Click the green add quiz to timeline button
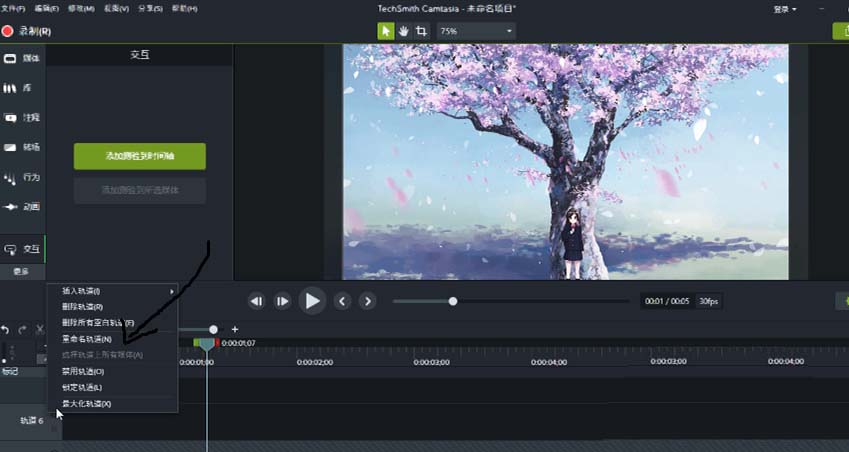The height and width of the screenshot is (452, 849). [140, 156]
